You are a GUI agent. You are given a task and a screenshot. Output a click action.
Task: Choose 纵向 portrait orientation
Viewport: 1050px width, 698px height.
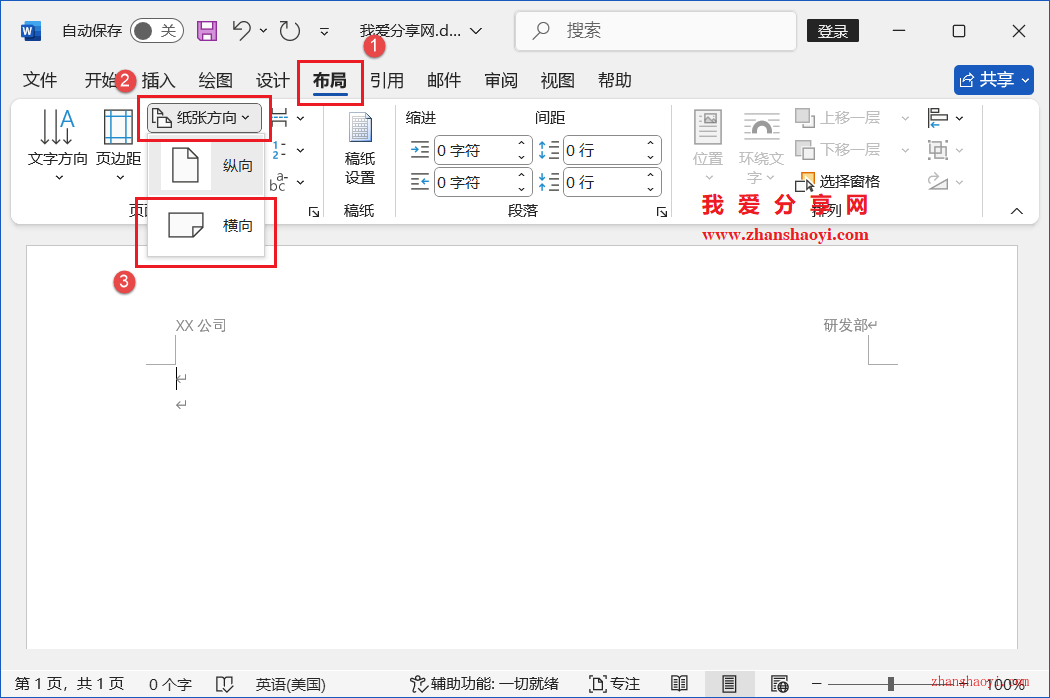tap(206, 165)
